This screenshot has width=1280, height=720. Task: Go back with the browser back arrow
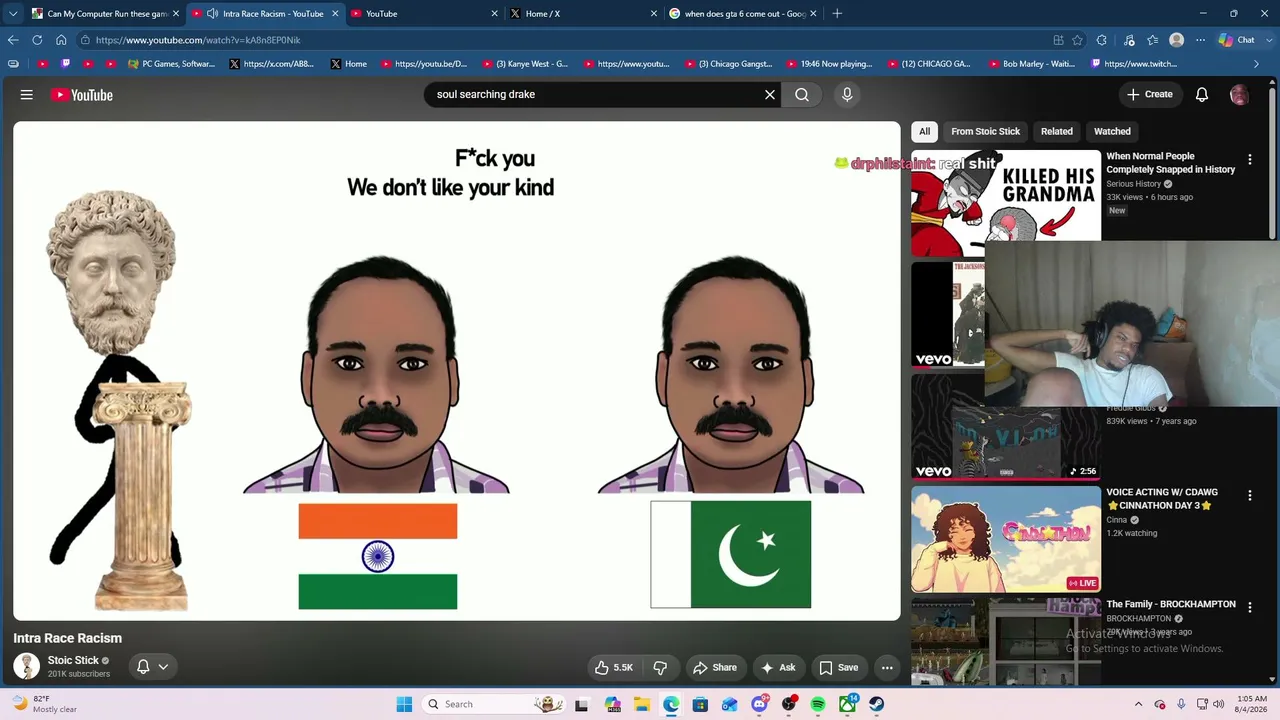tap(13, 40)
